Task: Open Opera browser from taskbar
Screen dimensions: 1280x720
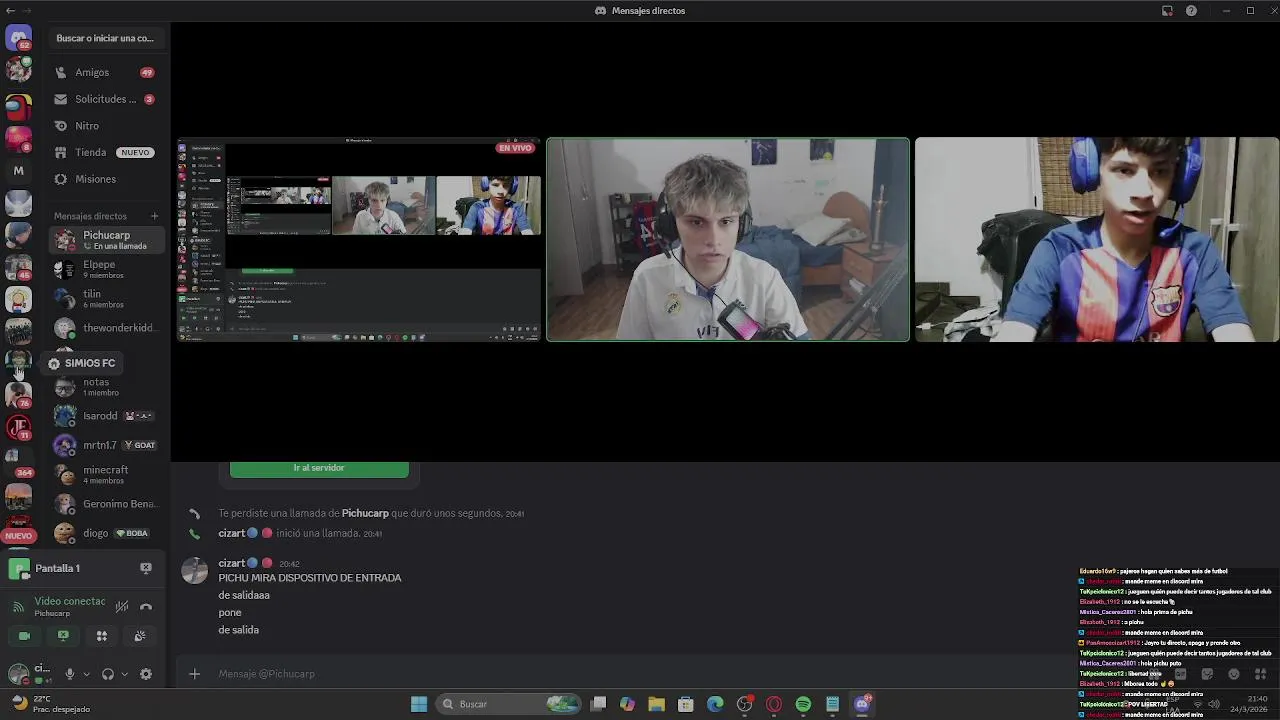Action: 774,704
